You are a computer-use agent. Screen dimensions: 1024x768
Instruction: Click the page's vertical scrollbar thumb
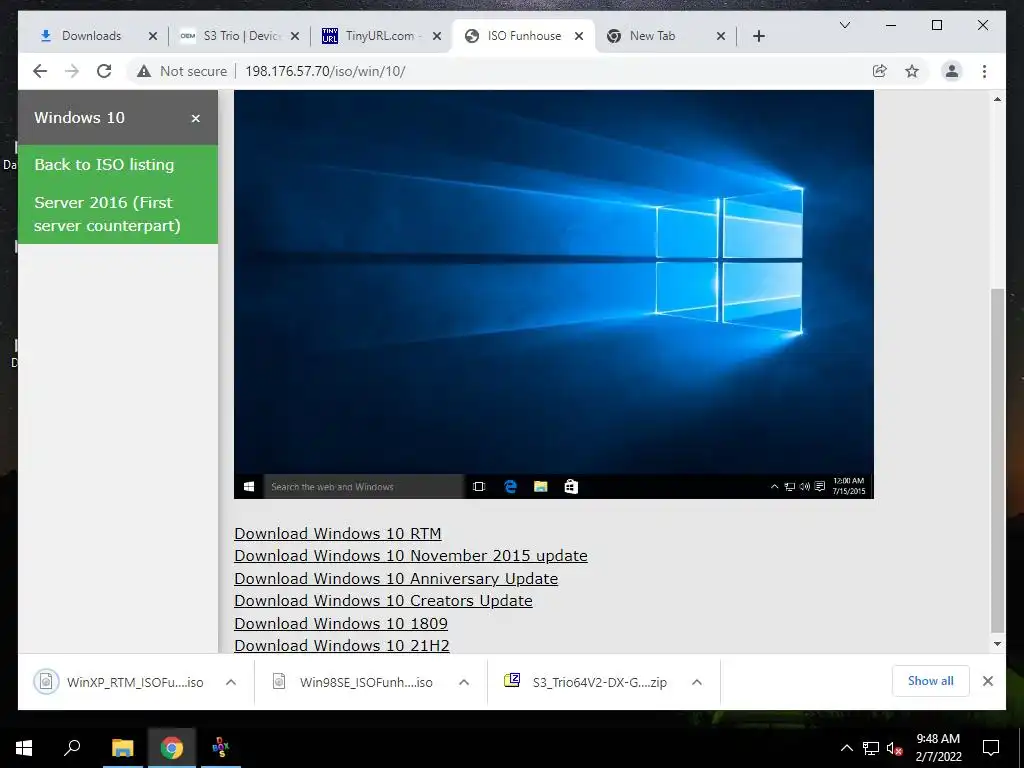coord(997,460)
